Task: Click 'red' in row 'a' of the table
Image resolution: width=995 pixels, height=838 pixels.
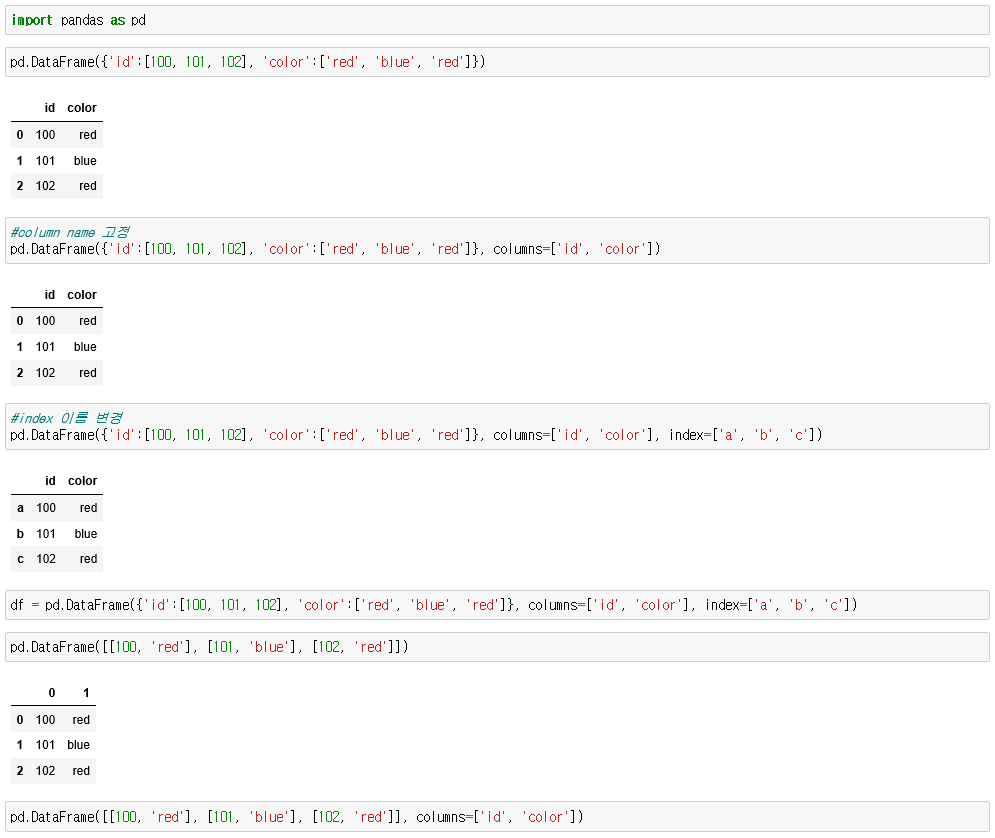Action: pyautogui.click(x=88, y=508)
